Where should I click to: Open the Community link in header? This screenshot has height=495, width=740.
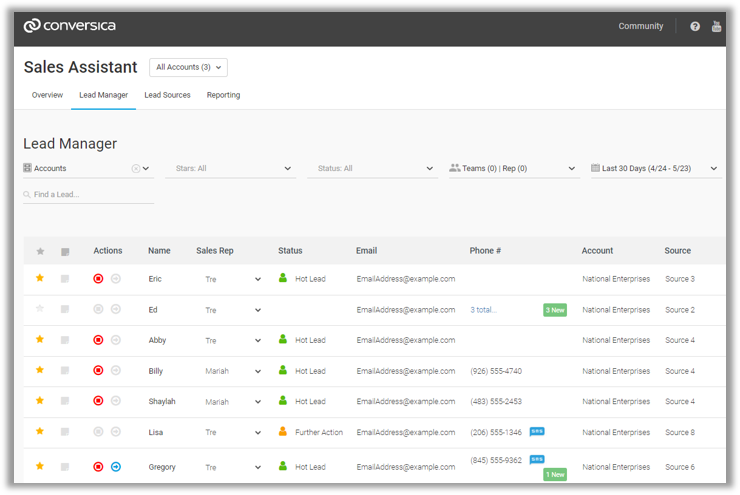coord(640,26)
